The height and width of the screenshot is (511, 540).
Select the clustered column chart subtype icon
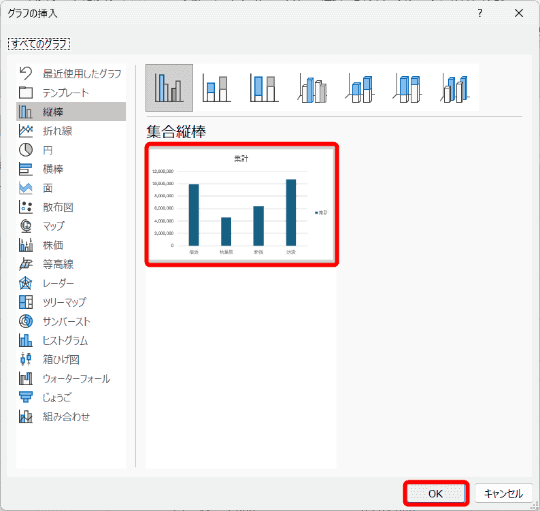tap(169, 88)
